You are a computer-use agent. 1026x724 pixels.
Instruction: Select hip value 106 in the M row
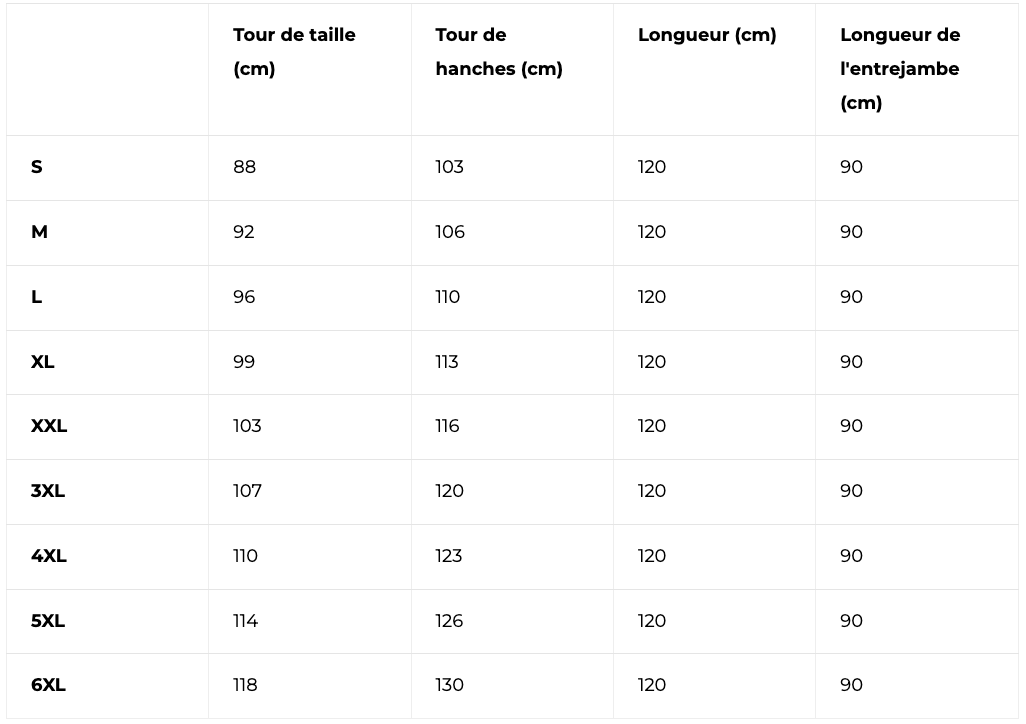click(450, 232)
